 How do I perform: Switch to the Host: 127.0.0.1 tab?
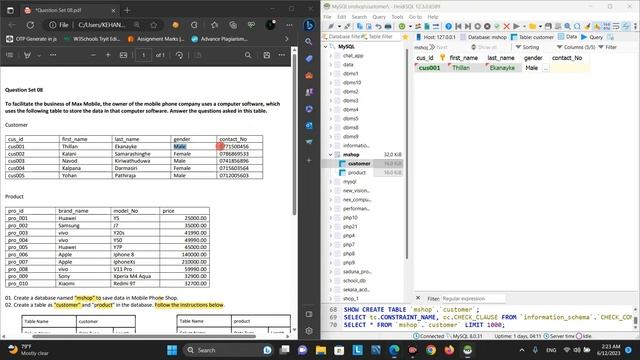click(436, 37)
